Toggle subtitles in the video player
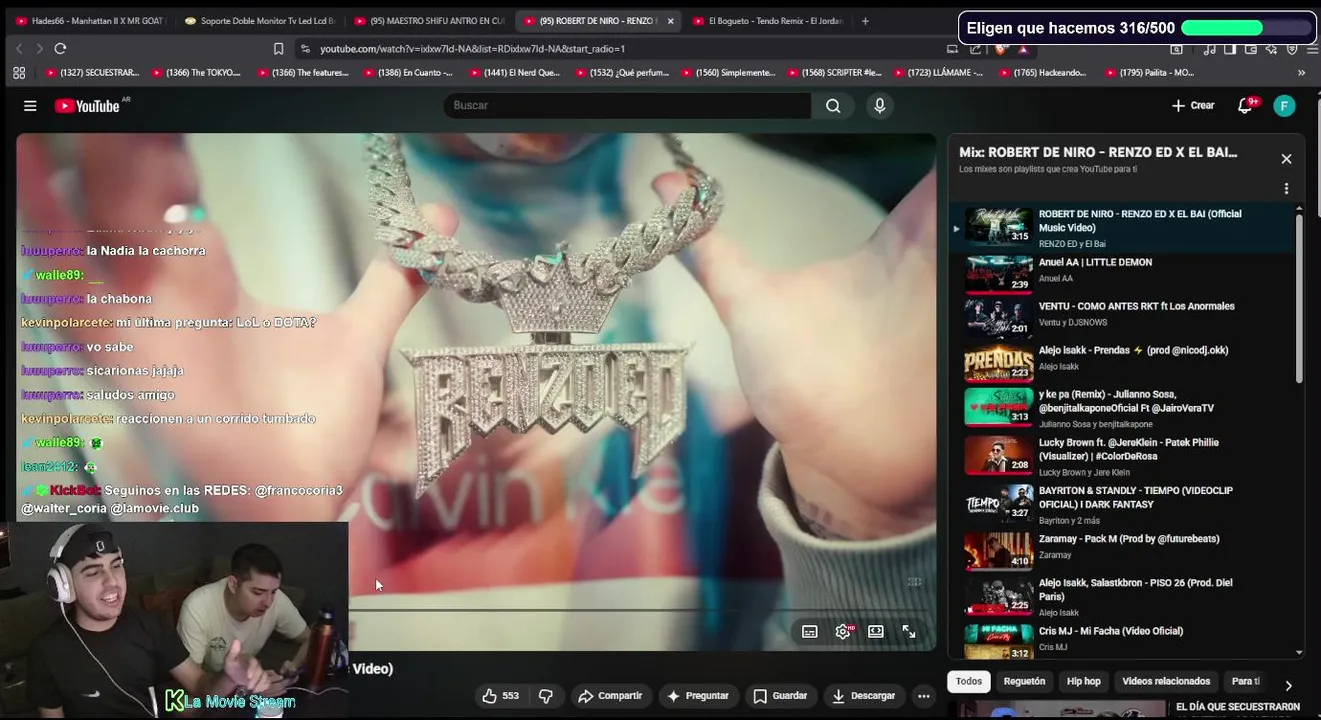The image size is (1321, 720). coord(810,632)
